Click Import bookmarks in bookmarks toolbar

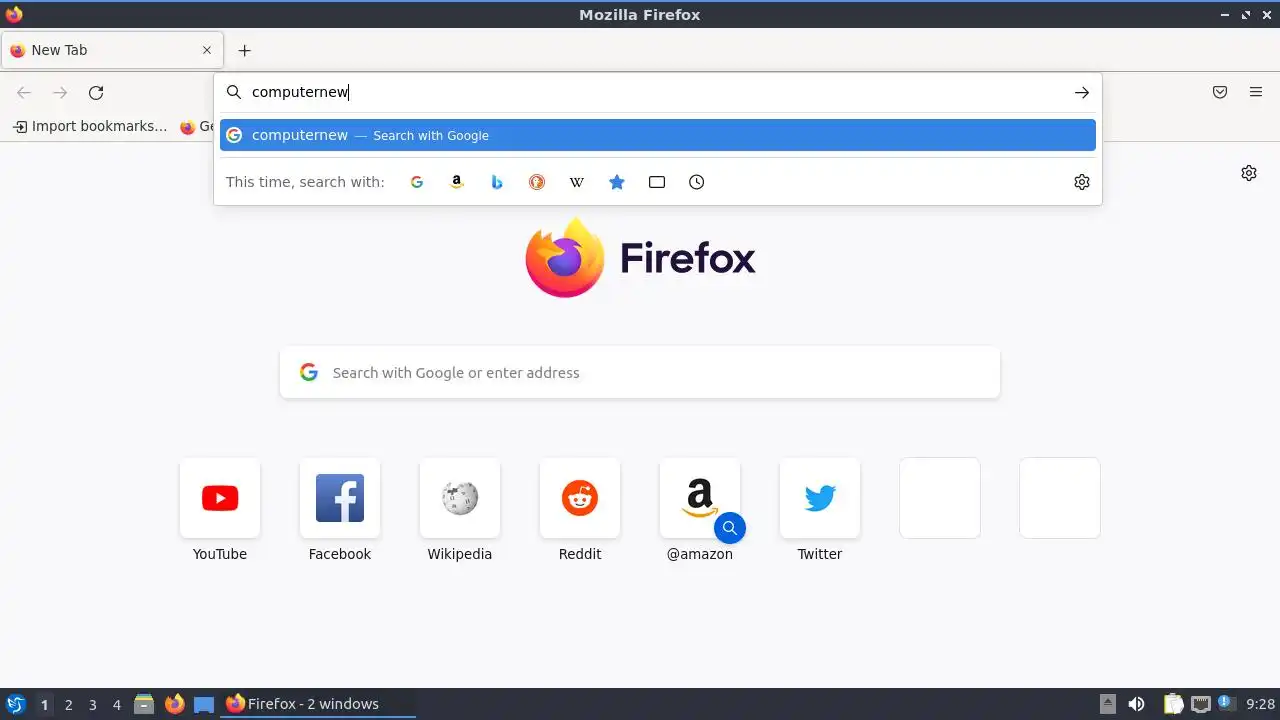[x=90, y=126]
